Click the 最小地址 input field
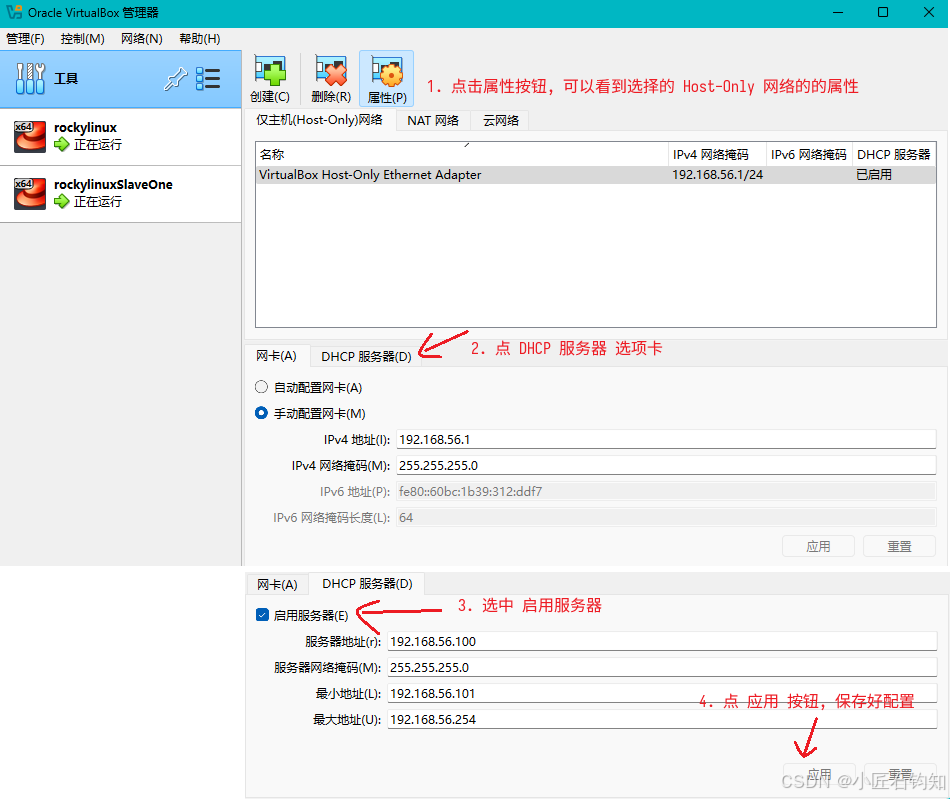This screenshot has width=950, height=799. tap(662, 694)
